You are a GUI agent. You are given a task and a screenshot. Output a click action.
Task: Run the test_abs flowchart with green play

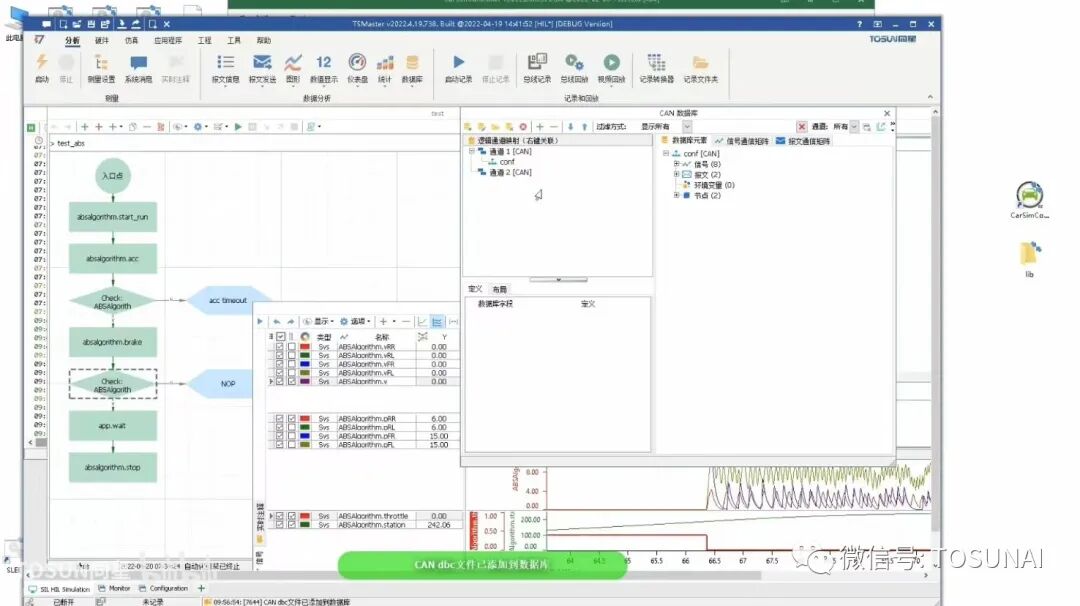tap(238, 127)
